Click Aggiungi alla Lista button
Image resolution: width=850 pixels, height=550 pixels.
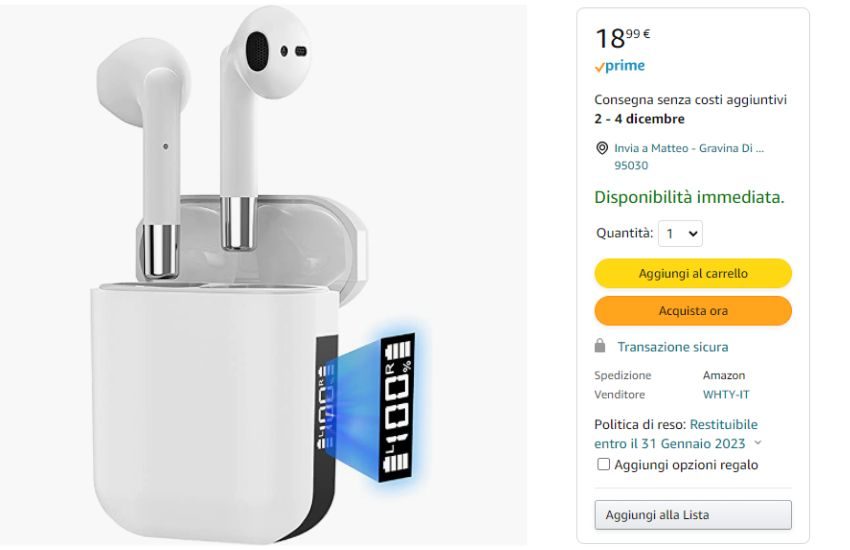693,515
